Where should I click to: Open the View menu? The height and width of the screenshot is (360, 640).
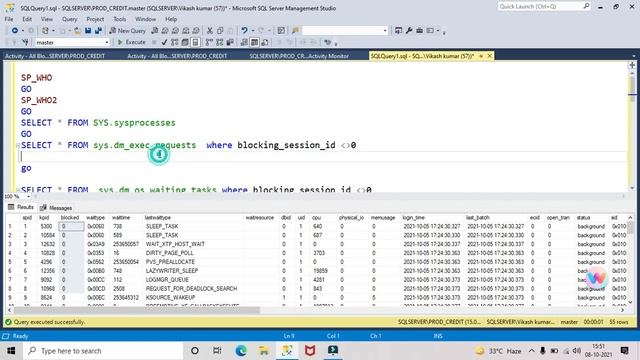click(x=47, y=19)
